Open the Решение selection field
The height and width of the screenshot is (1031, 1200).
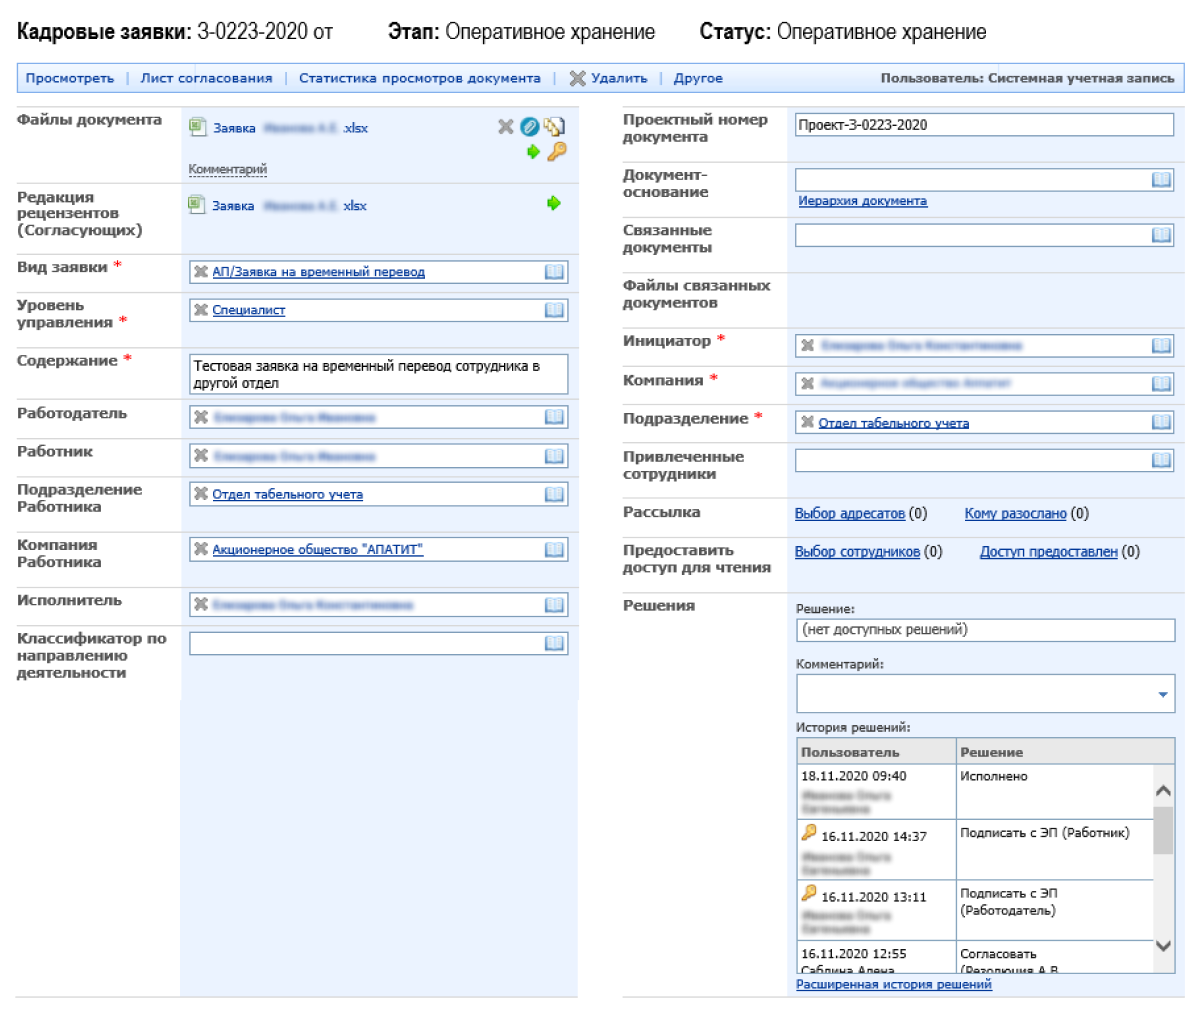pyautogui.click(x=984, y=630)
